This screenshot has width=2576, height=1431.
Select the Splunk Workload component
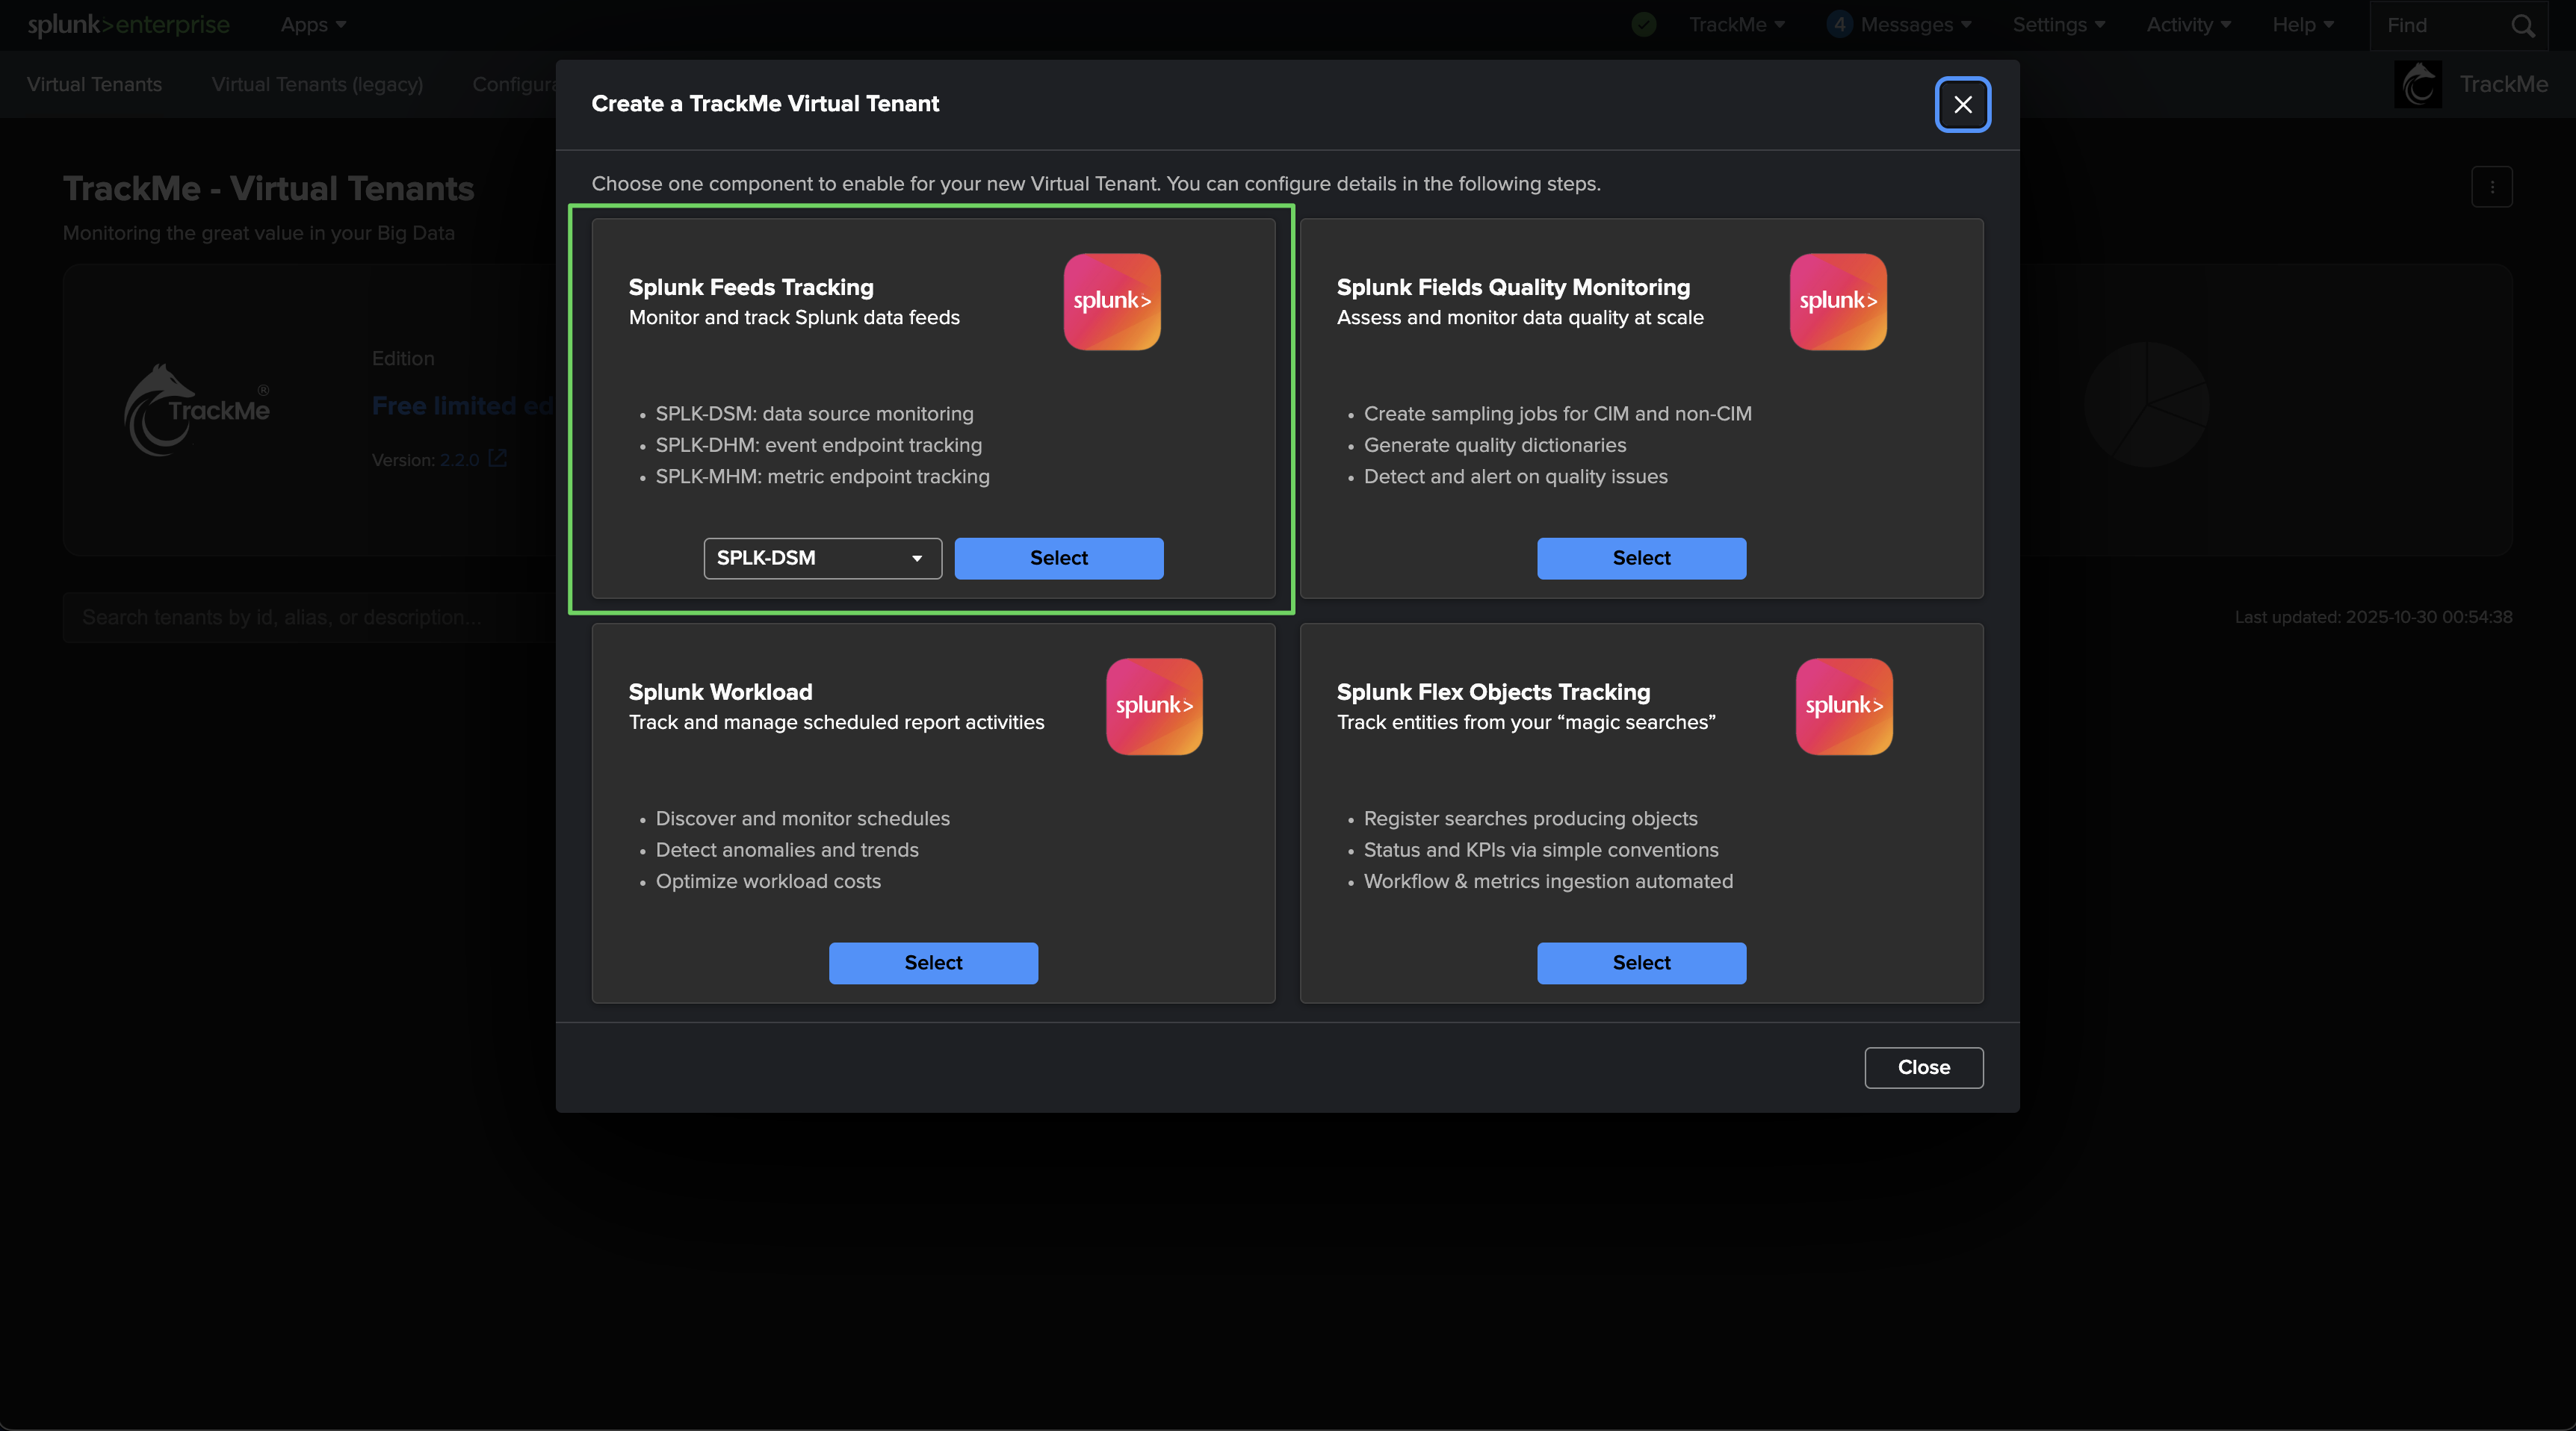pyautogui.click(x=932, y=963)
